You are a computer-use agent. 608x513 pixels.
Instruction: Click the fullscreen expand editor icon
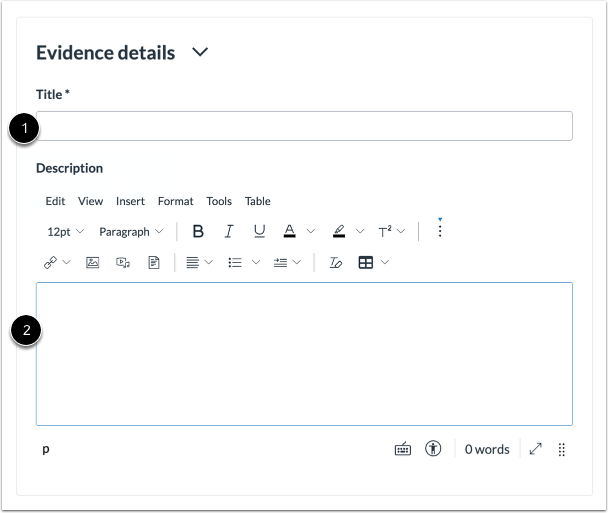(535, 449)
